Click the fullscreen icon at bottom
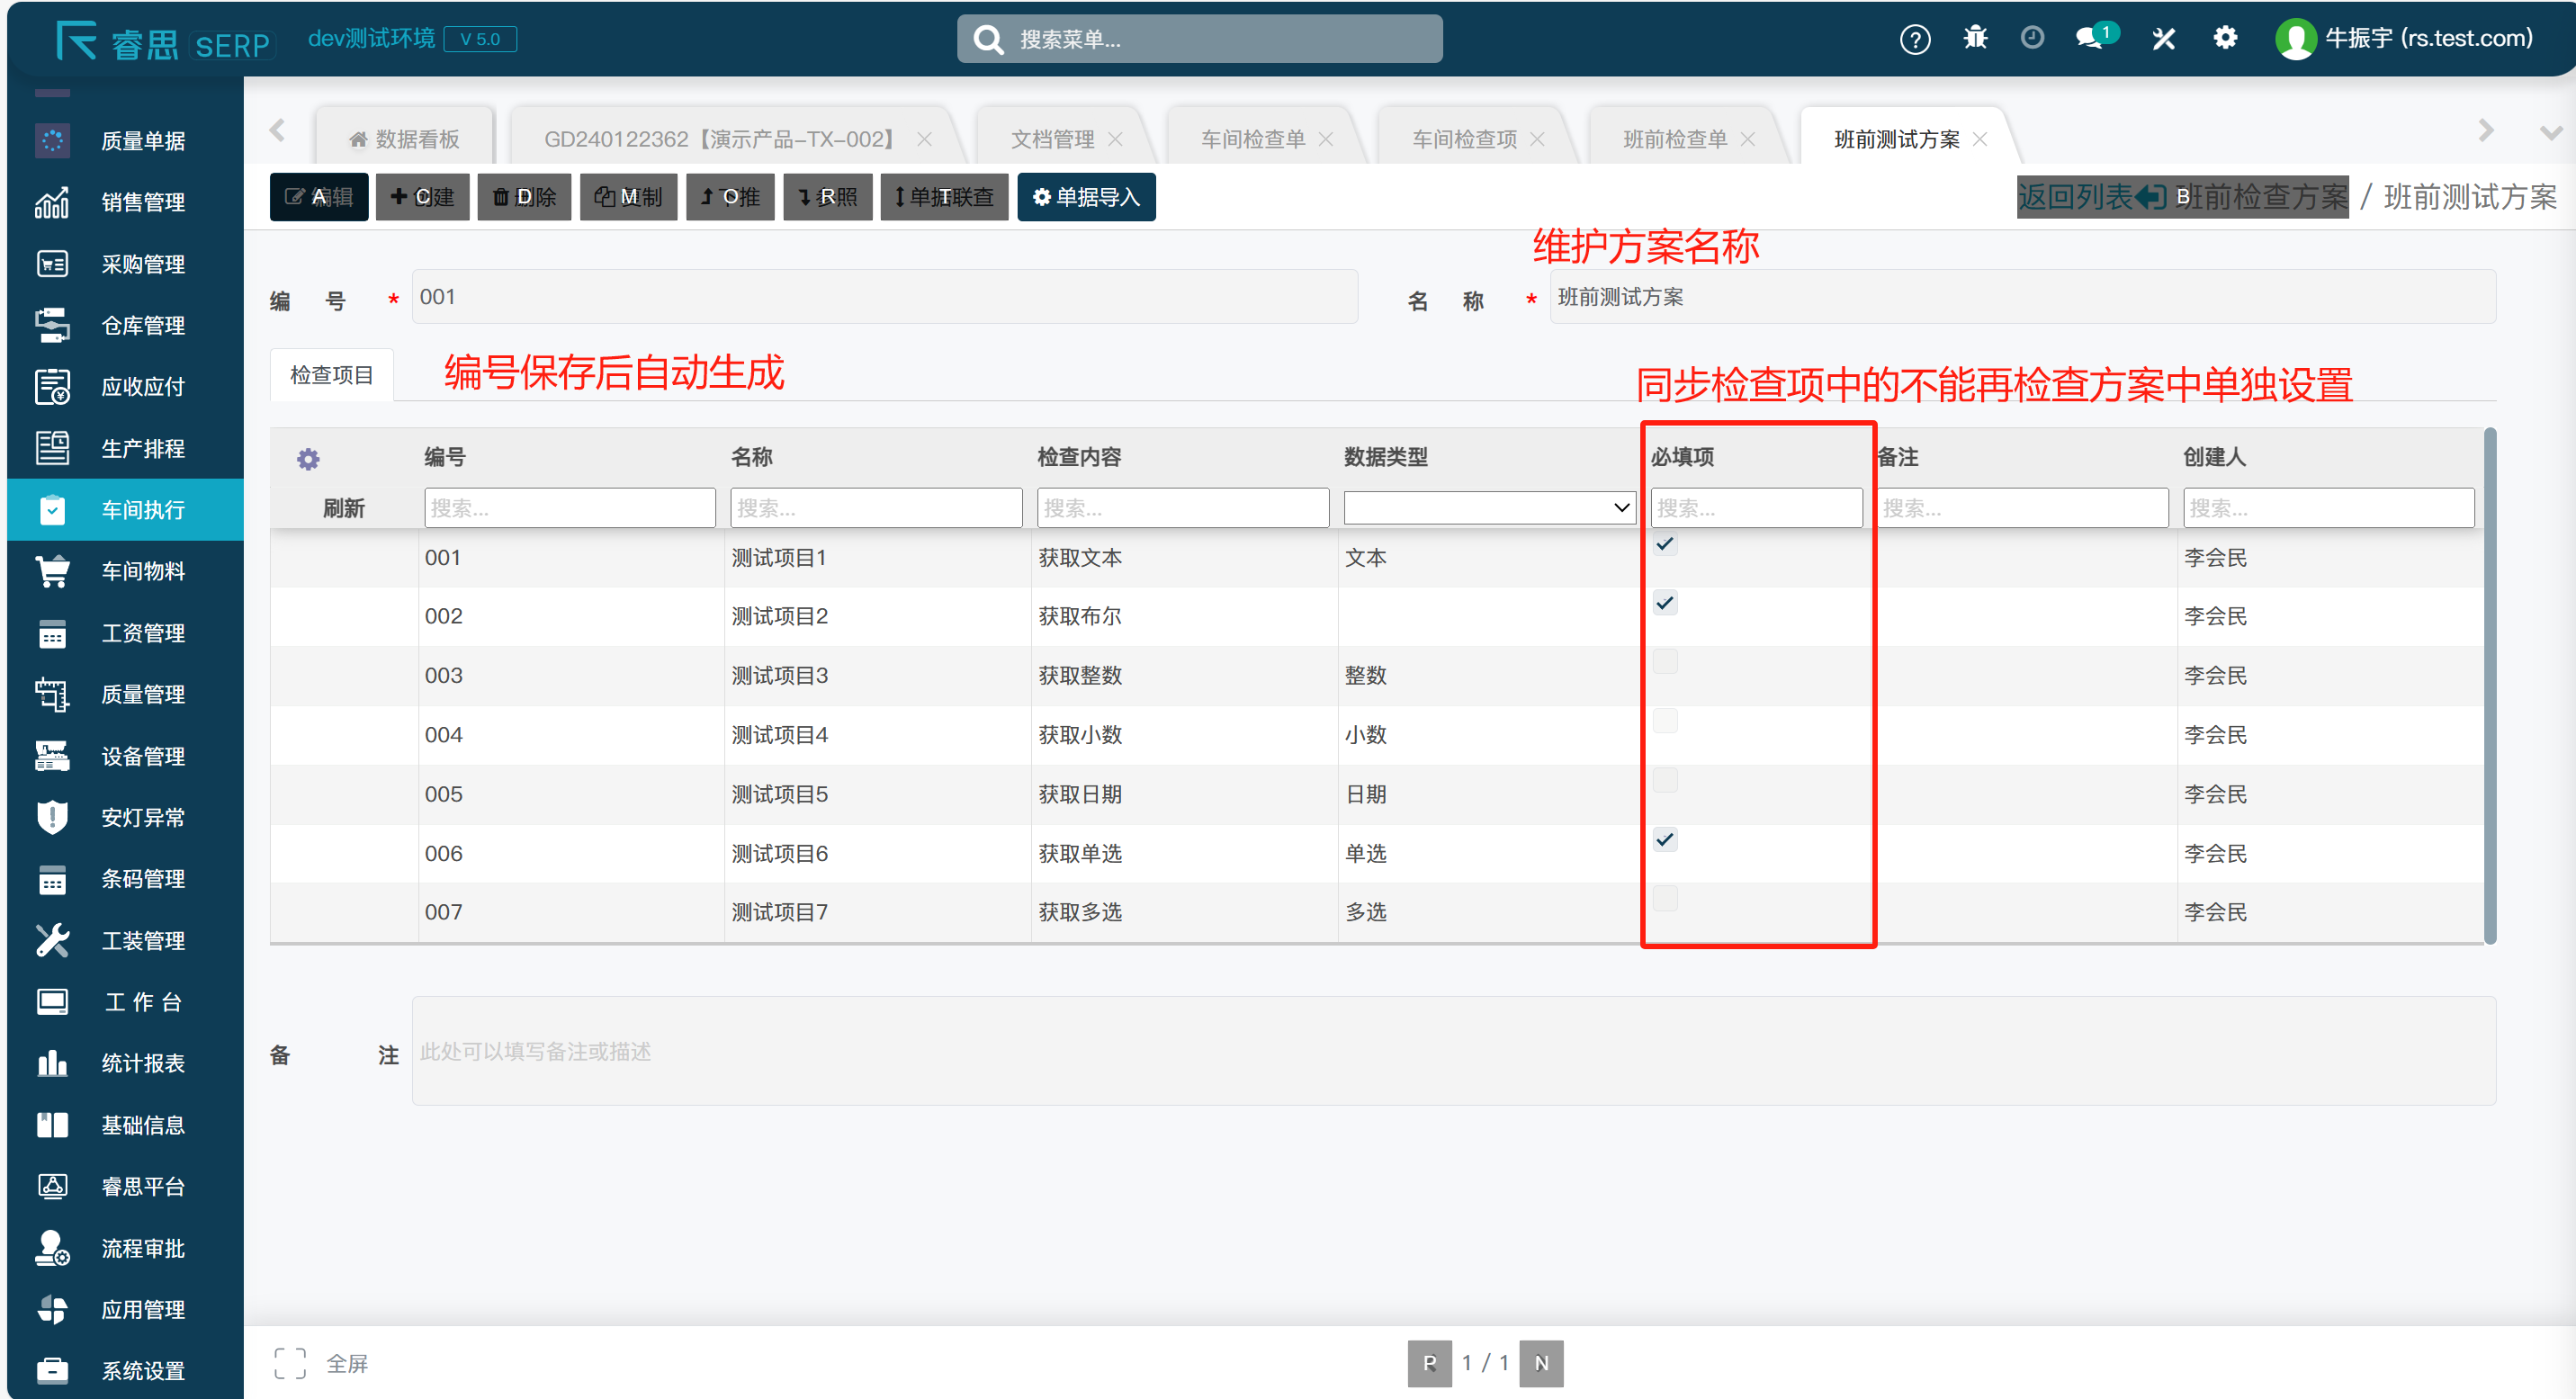 290,1363
